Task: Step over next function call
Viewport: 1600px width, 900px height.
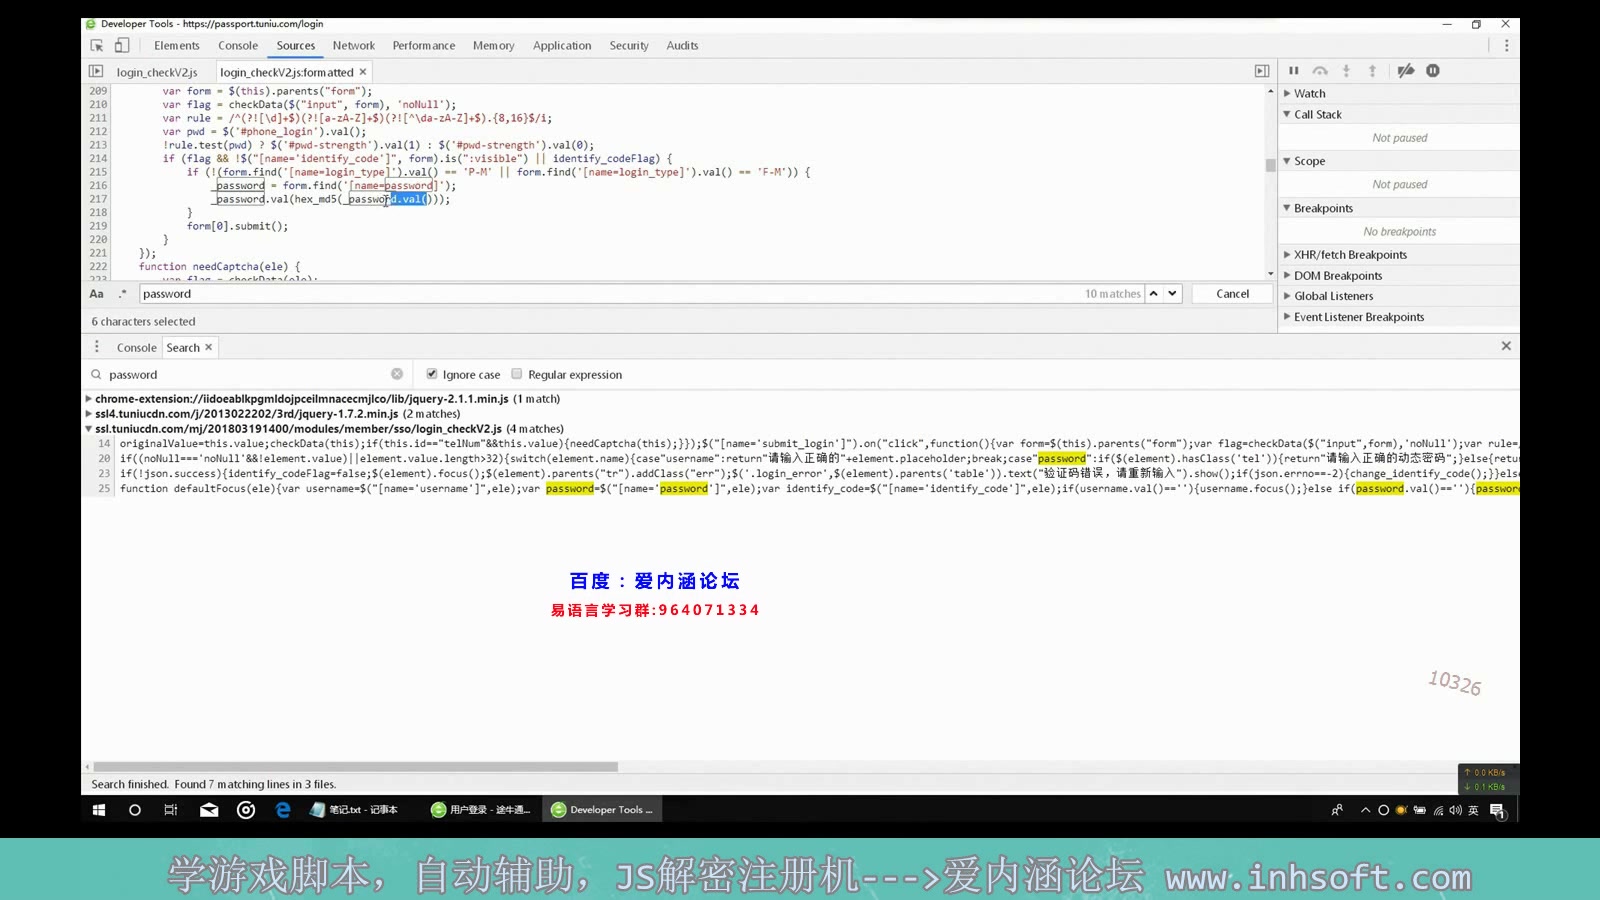Action: tap(1320, 71)
